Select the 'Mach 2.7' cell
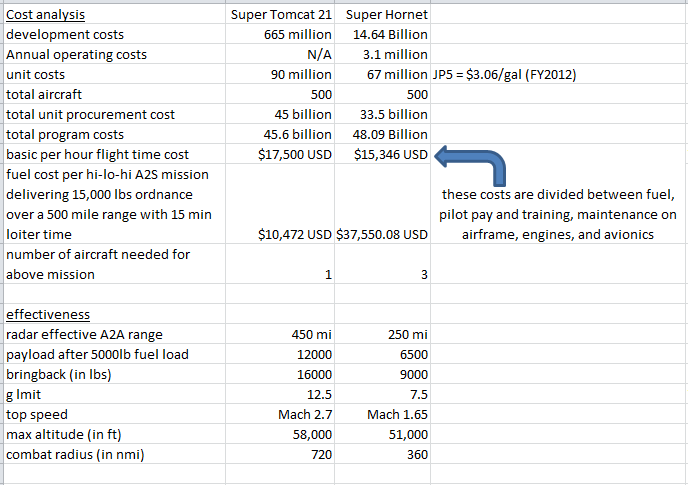Image resolution: width=688 pixels, height=485 pixels. [x=280, y=413]
